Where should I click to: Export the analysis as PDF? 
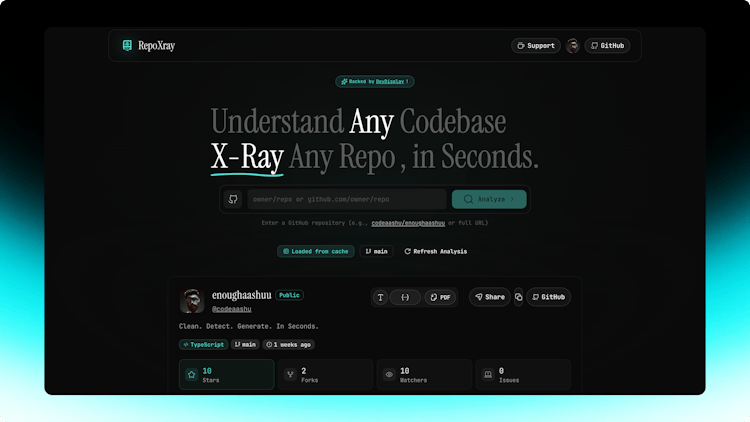439,297
